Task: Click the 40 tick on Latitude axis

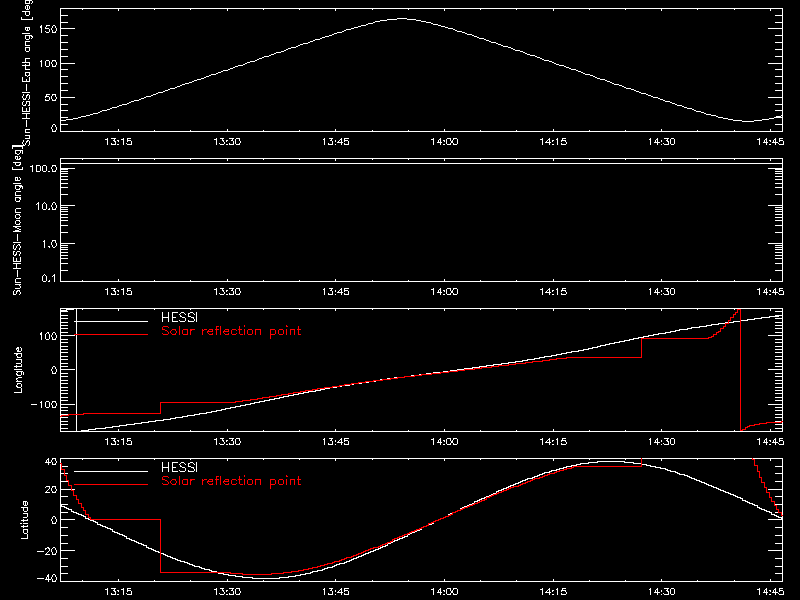Action: pos(51,462)
